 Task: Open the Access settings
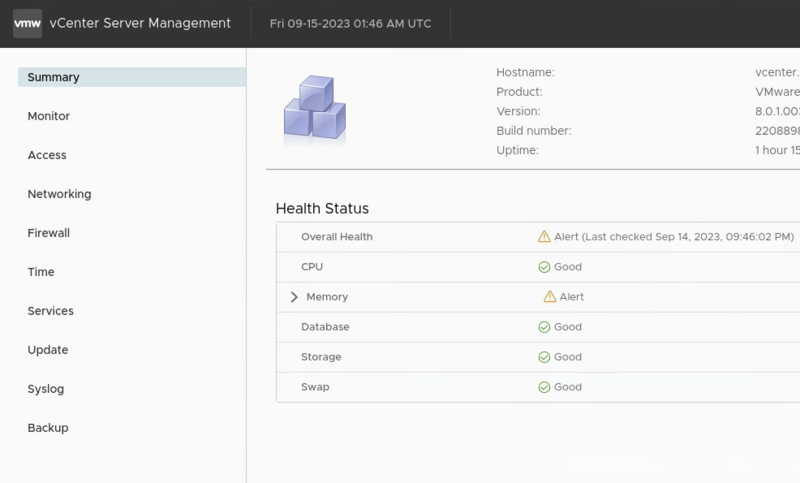click(x=47, y=155)
